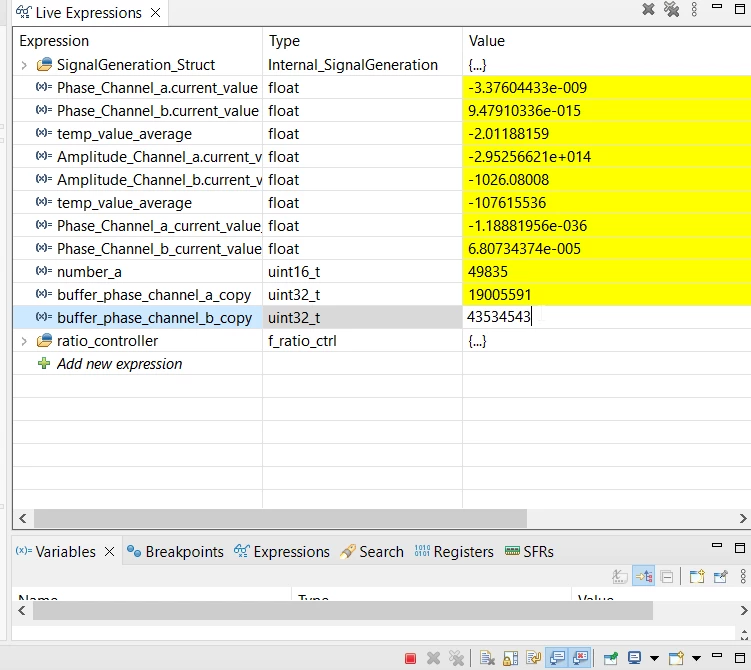Switch to the Breakpoints tab
This screenshot has height=670, width=751.
[x=175, y=552]
